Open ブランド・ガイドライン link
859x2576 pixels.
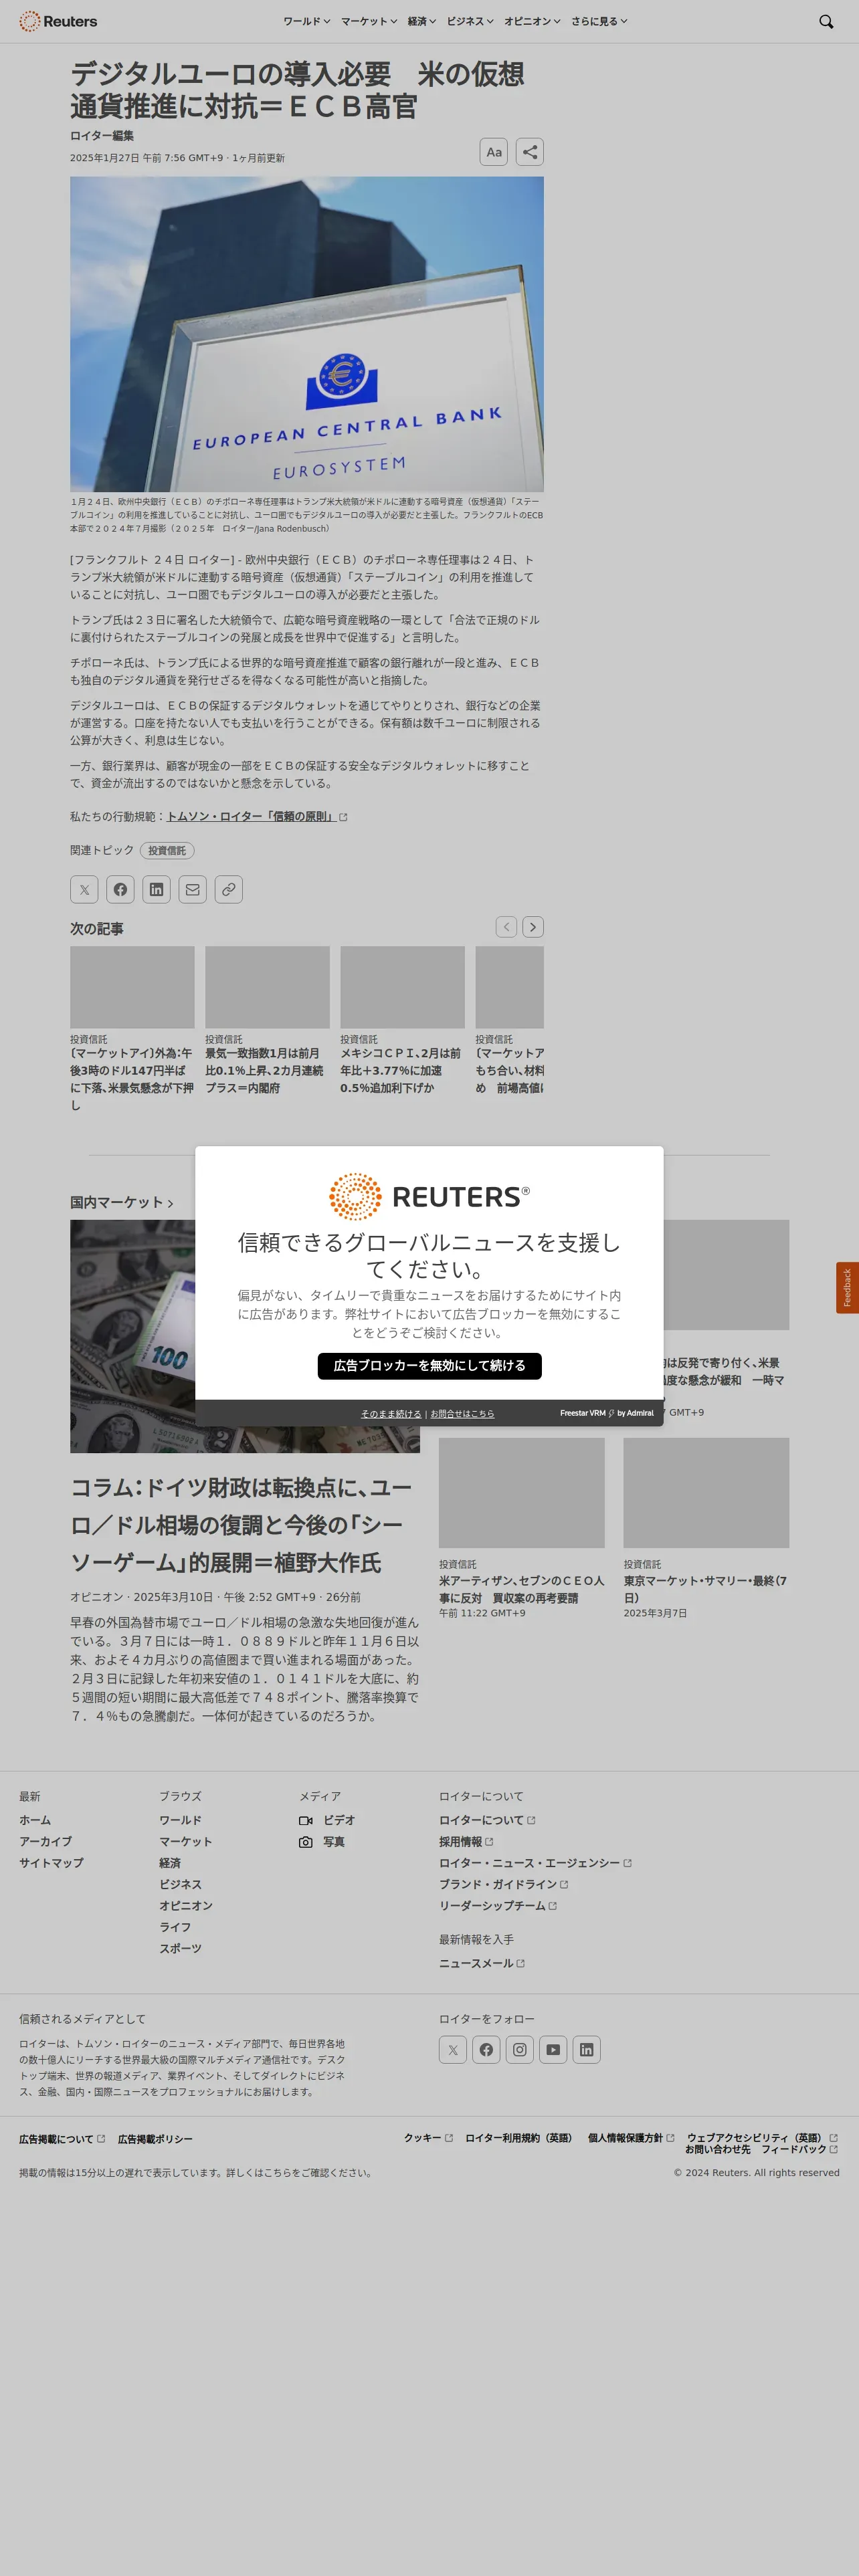click(503, 1884)
